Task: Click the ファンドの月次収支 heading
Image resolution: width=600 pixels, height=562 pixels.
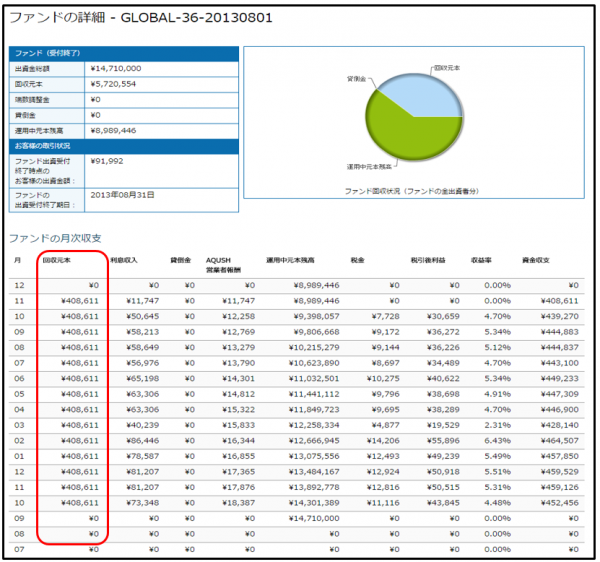Action: (55, 238)
